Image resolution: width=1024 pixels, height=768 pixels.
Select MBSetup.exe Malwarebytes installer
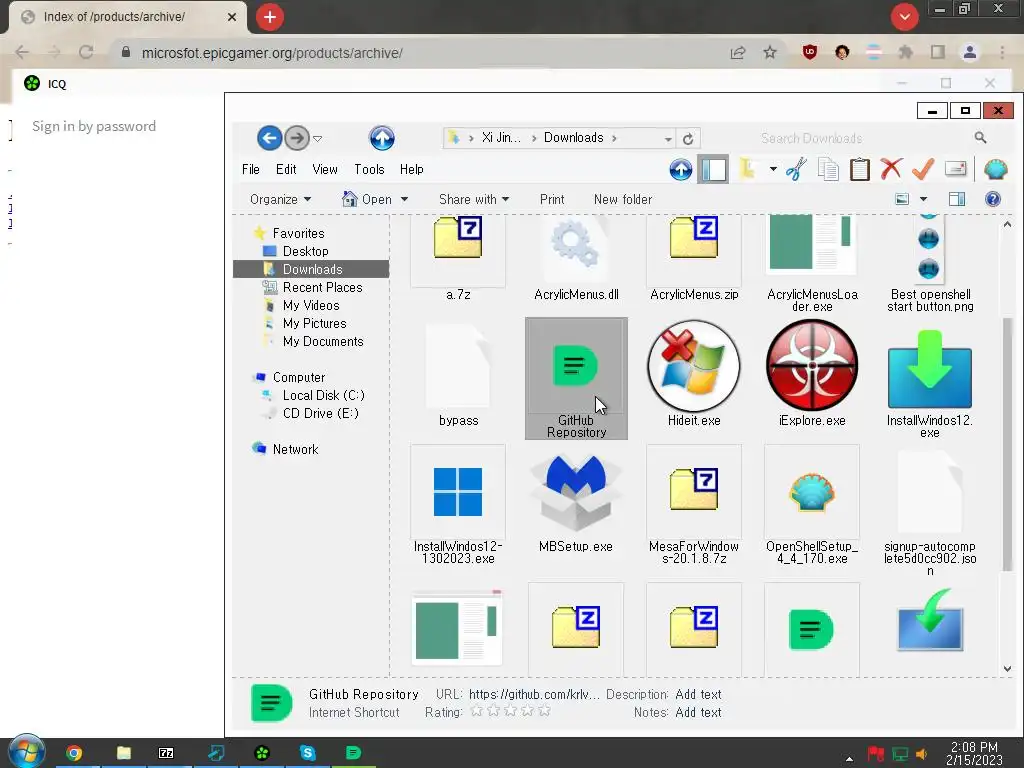tap(576, 502)
